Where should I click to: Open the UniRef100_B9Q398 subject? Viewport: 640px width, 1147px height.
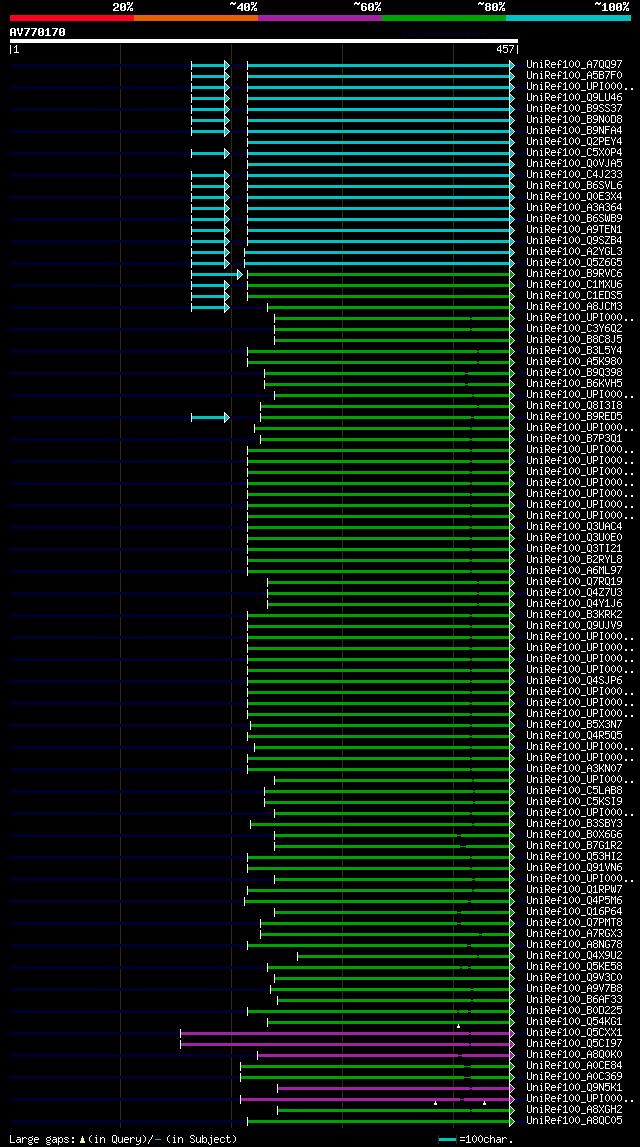pyautogui.click(x=574, y=373)
